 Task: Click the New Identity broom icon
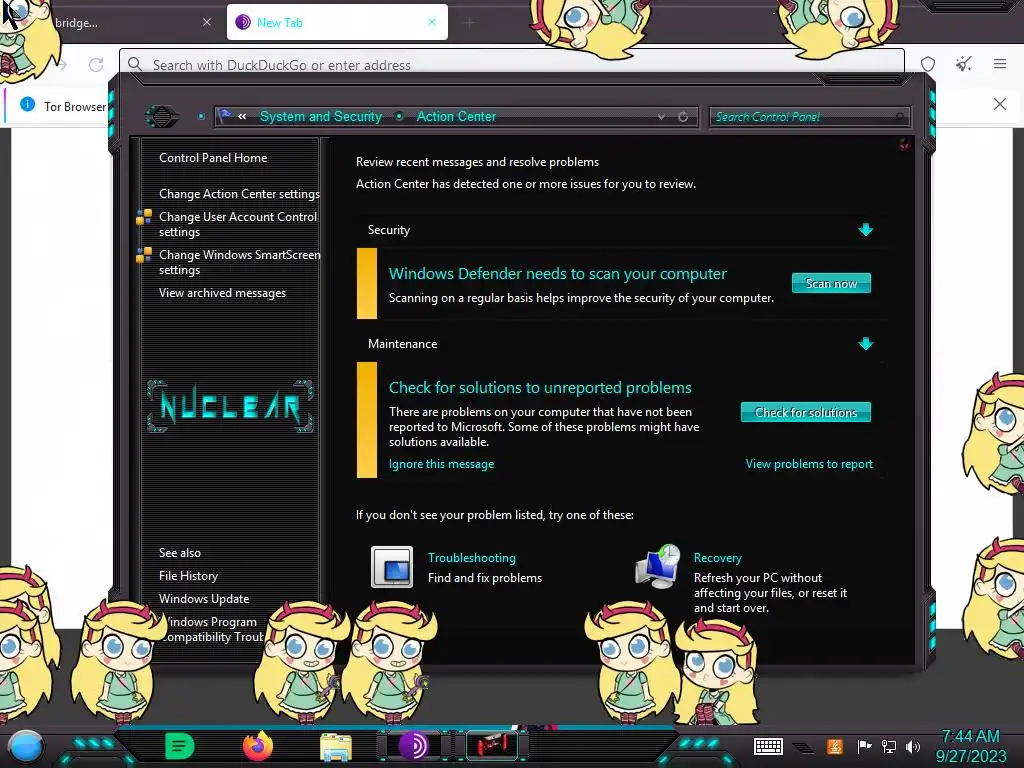tap(963, 64)
